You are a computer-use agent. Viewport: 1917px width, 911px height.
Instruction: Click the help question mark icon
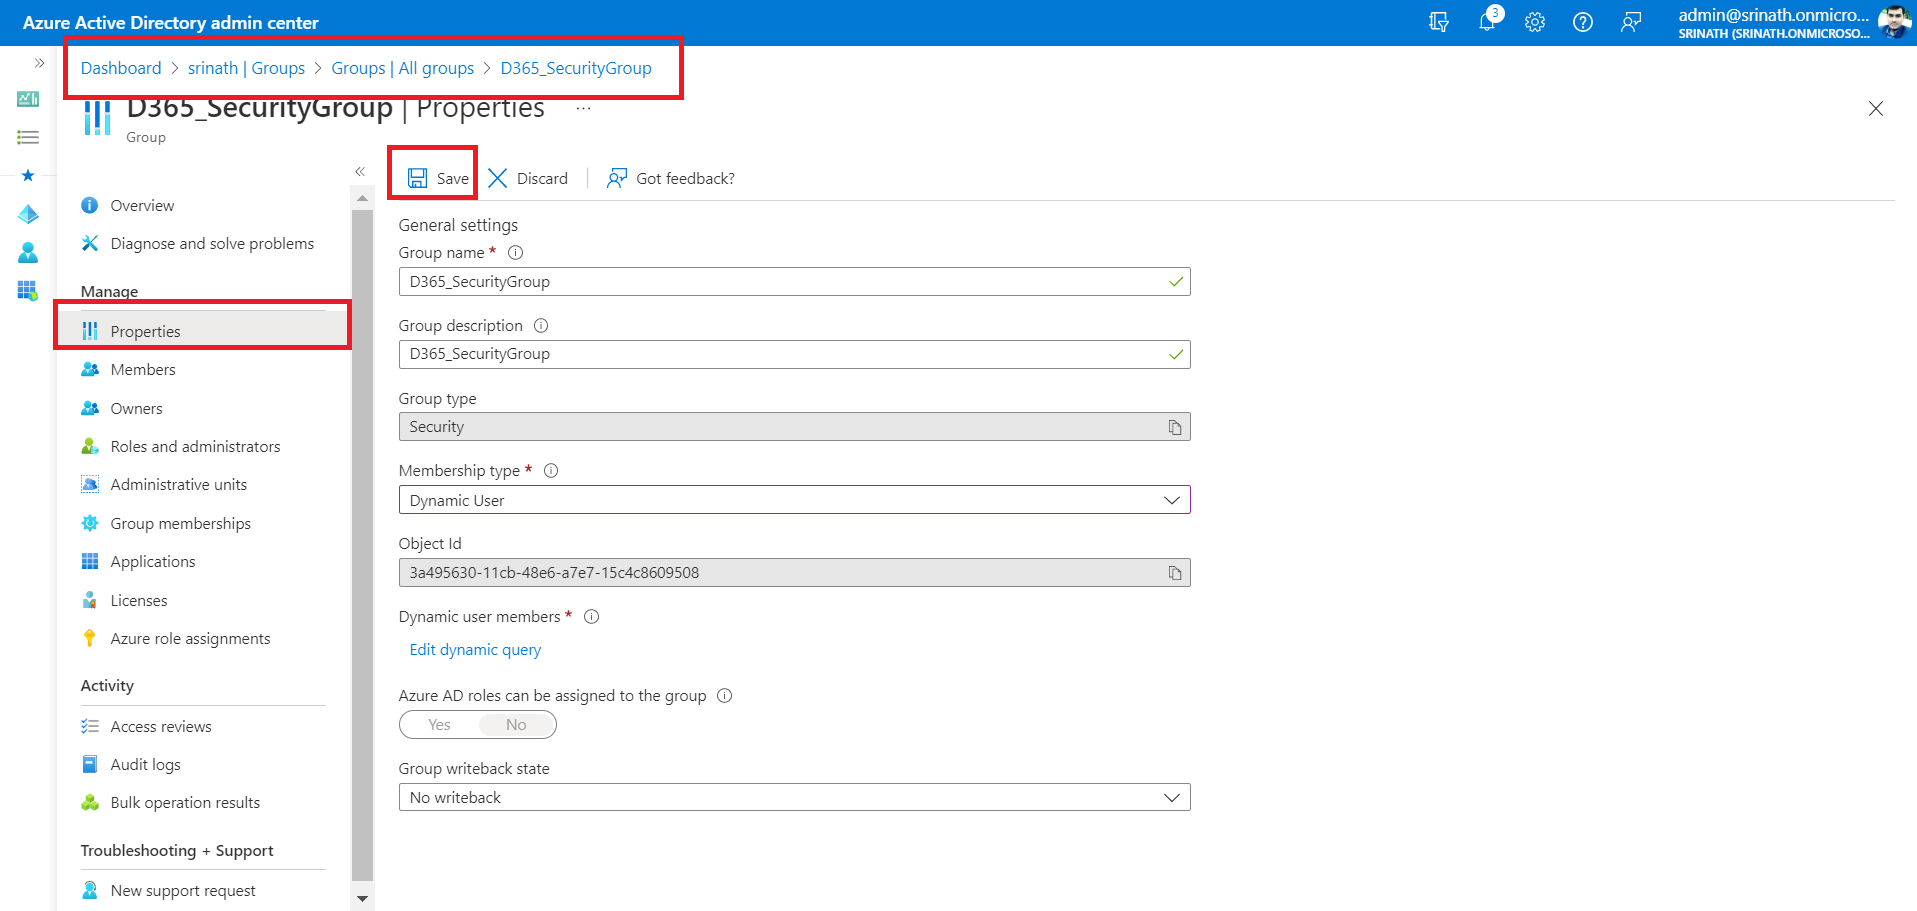point(1583,22)
